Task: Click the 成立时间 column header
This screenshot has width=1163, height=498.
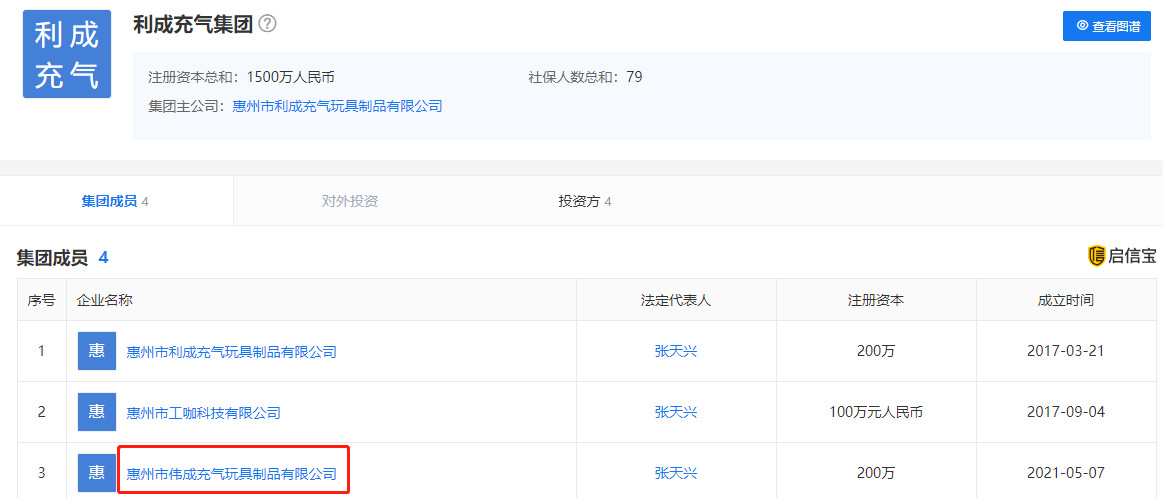Action: [1066, 301]
